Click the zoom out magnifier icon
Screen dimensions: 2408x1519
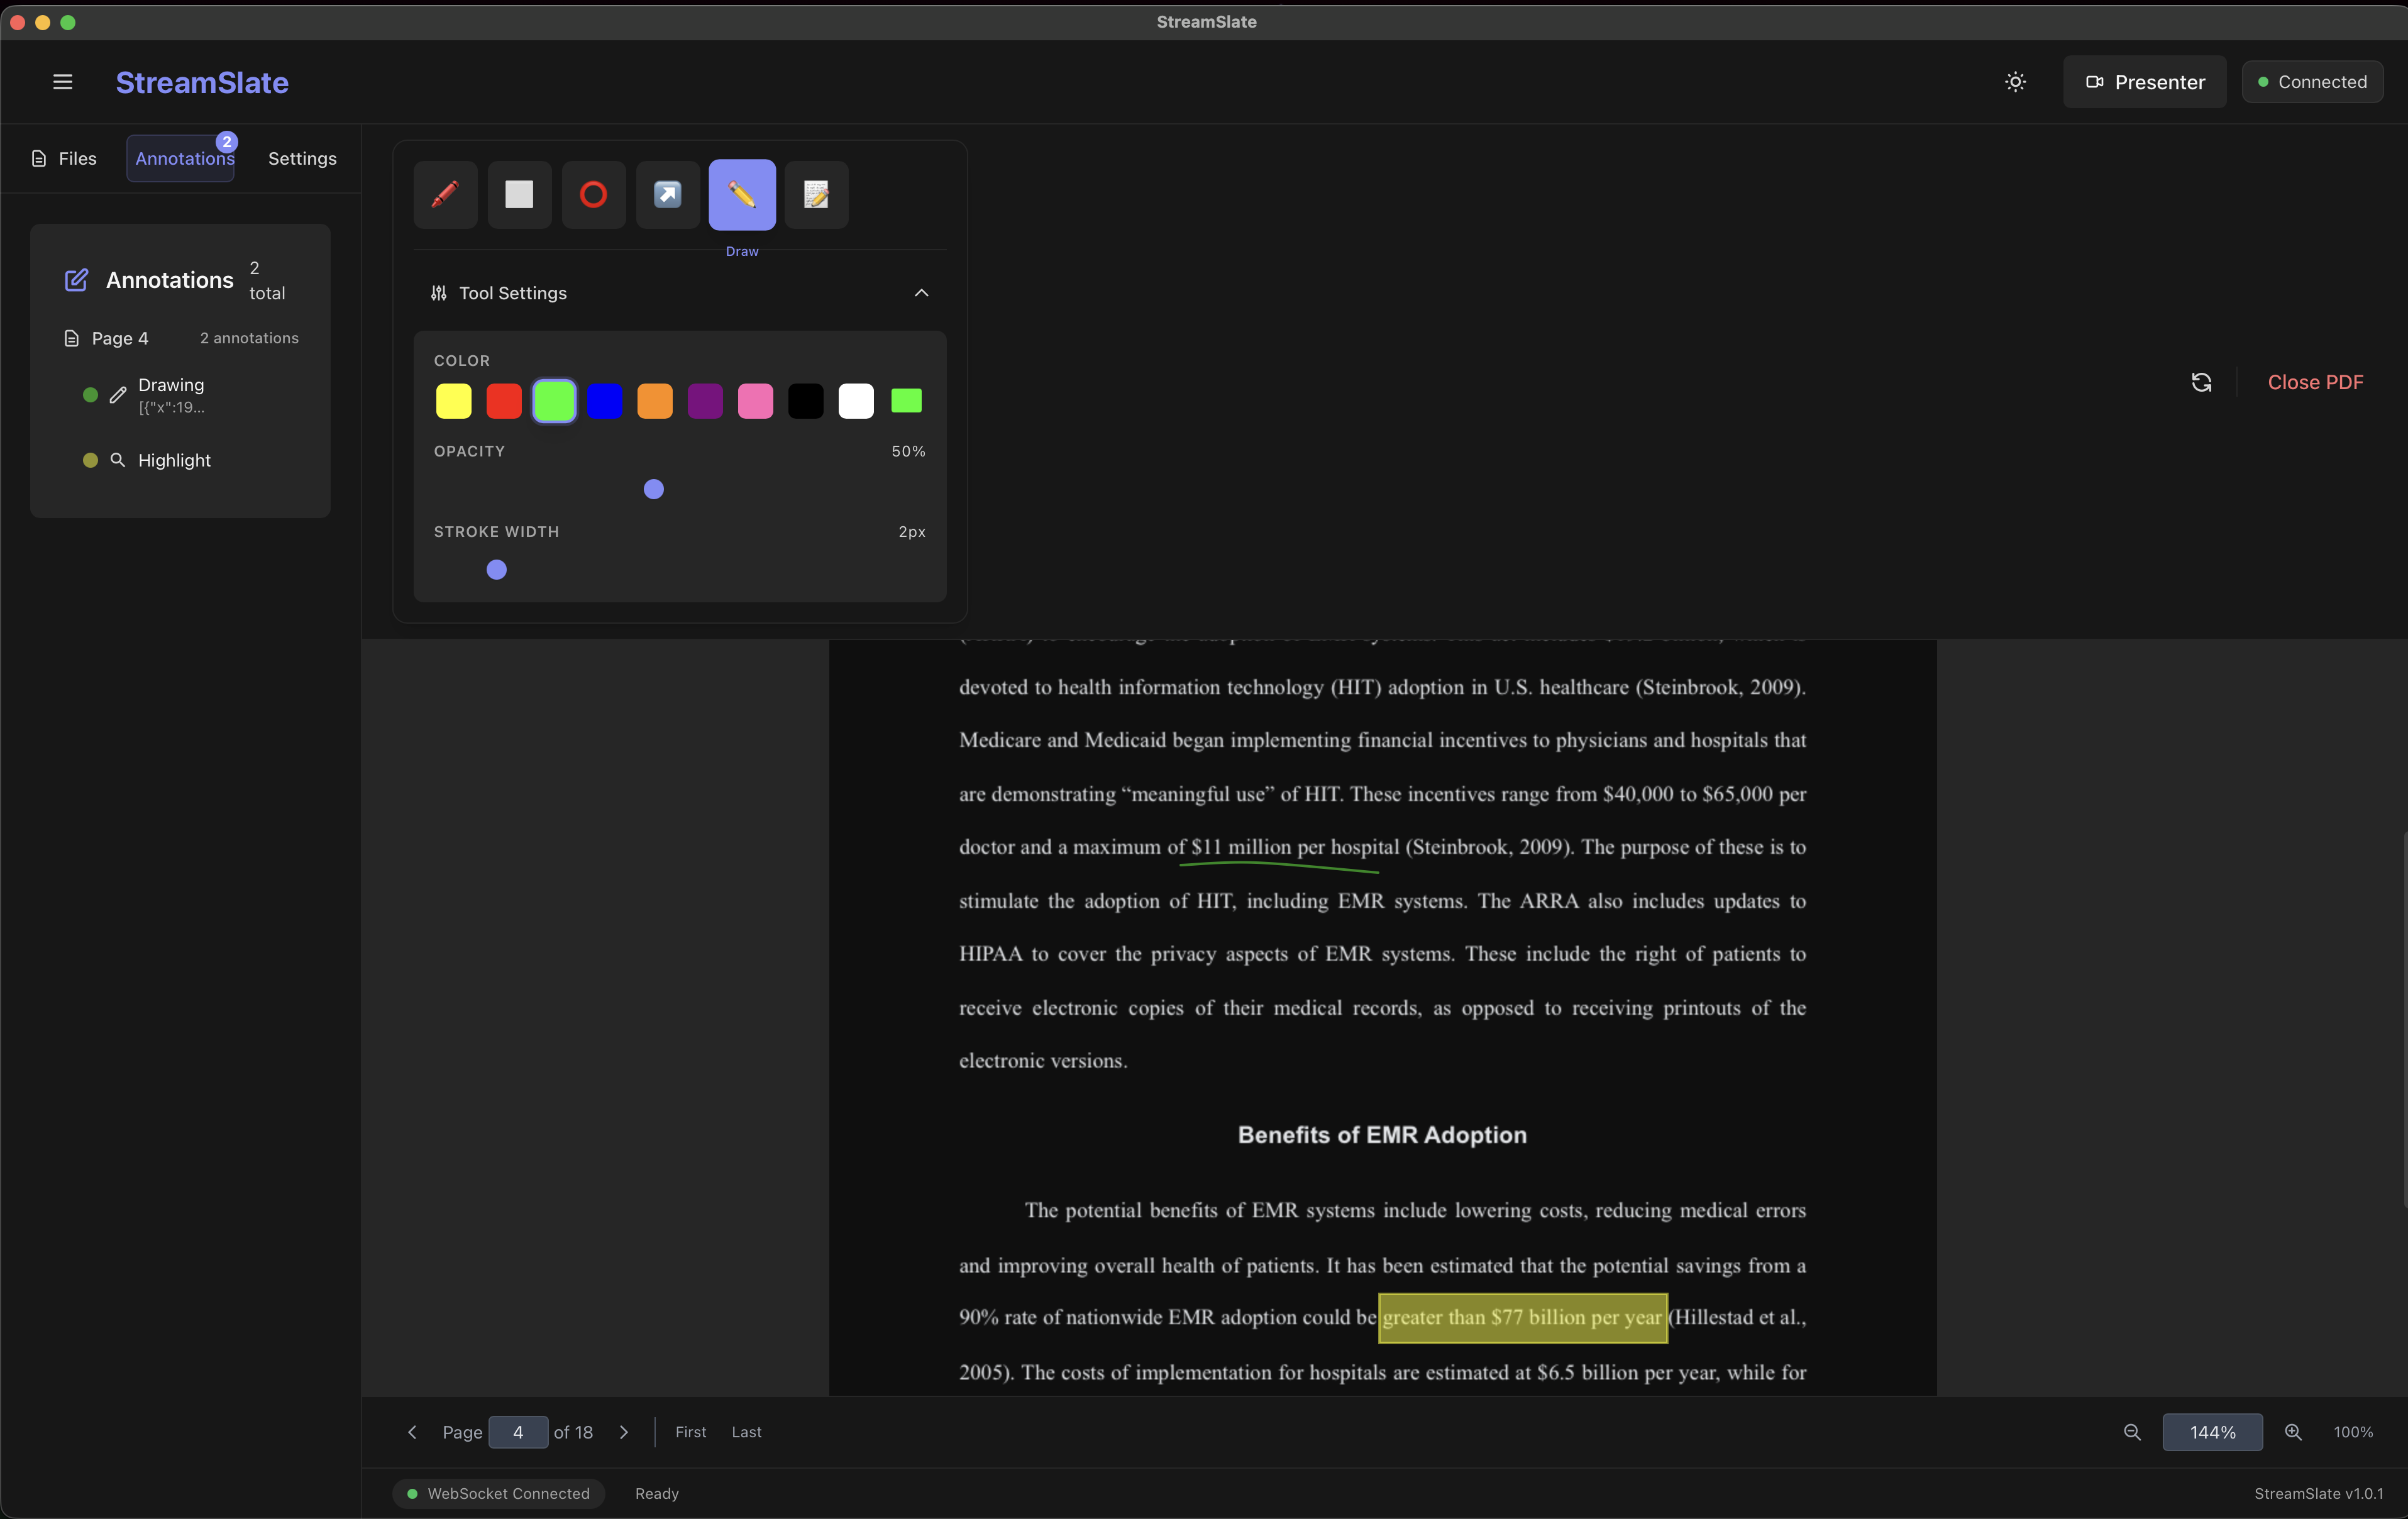pos(2132,1432)
